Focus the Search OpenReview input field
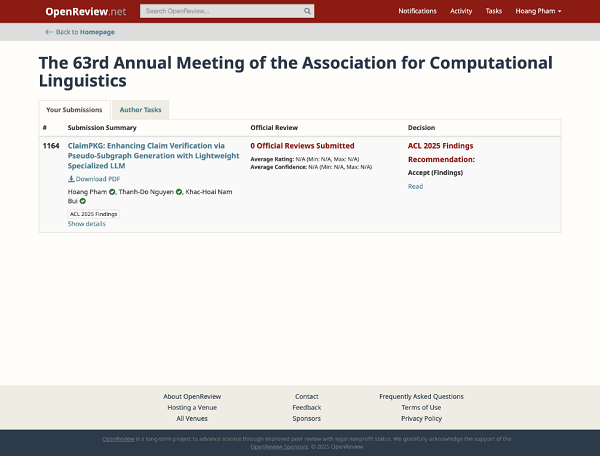Image resolution: width=600 pixels, height=456 pixels. click(220, 11)
